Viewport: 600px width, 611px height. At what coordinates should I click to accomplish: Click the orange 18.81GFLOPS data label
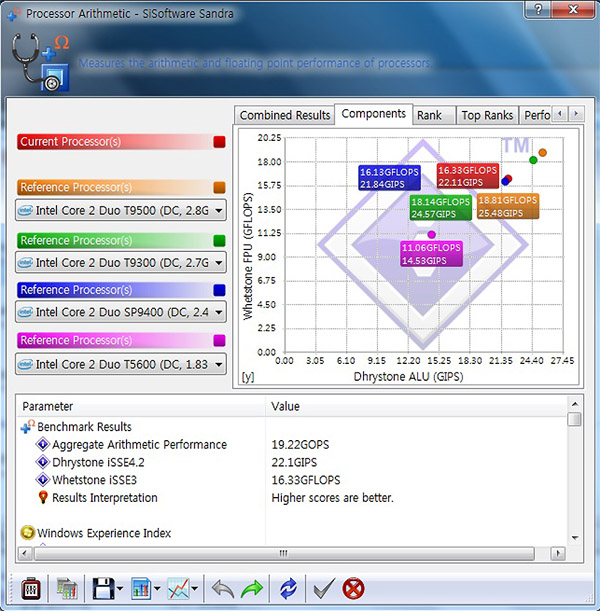tap(508, 206)
